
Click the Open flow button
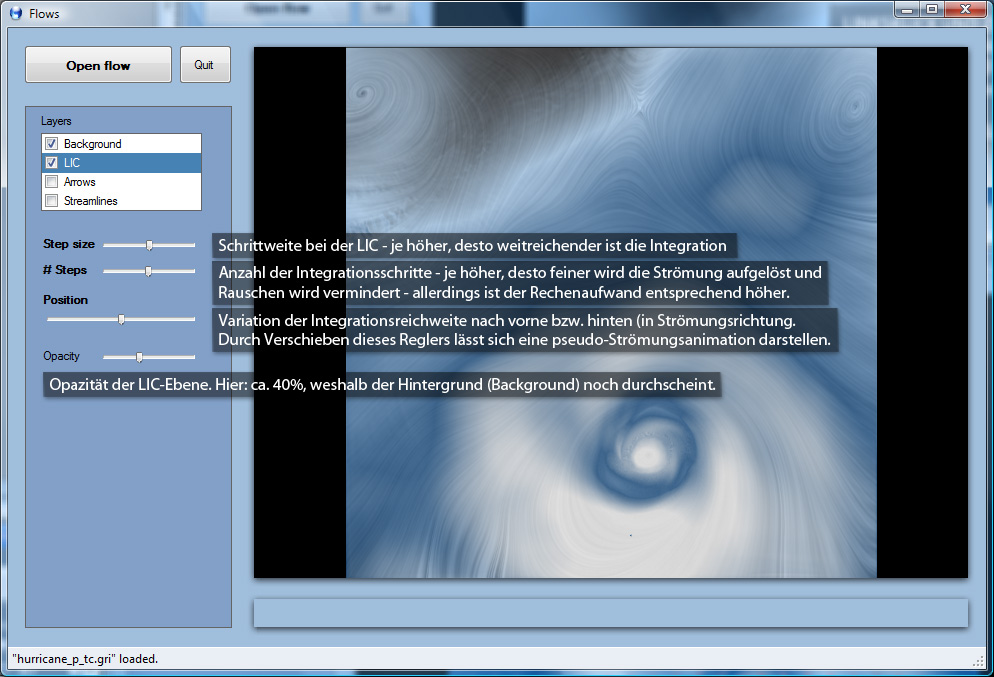click(98, 65)
